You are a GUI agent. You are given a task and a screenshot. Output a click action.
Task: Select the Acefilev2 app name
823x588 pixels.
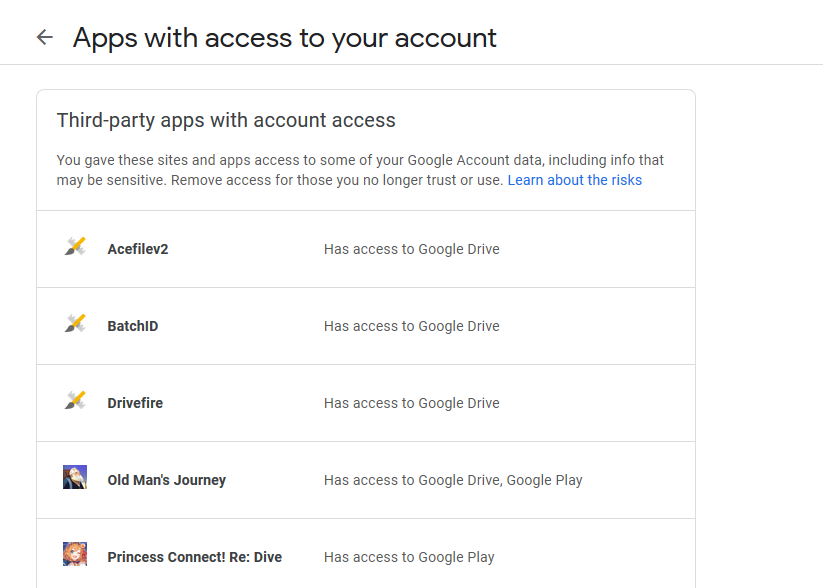coord(138,249)
